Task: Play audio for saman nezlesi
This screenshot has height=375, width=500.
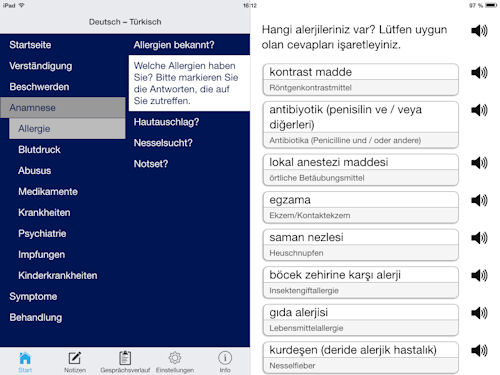Action: click(479, 238)
